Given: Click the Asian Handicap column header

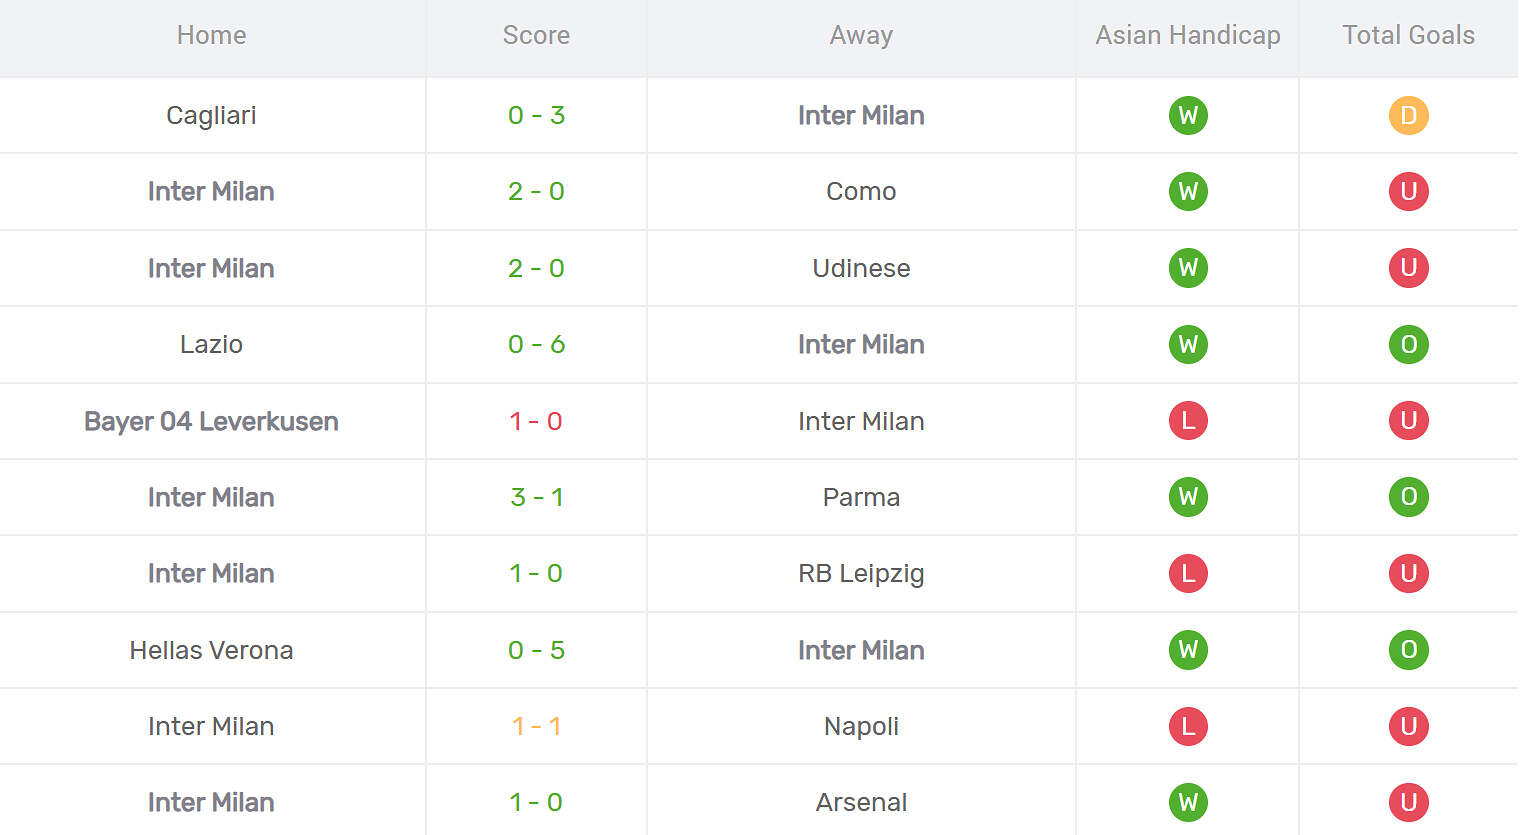Looking at the screenshot, I should (x=1188, y=35).
